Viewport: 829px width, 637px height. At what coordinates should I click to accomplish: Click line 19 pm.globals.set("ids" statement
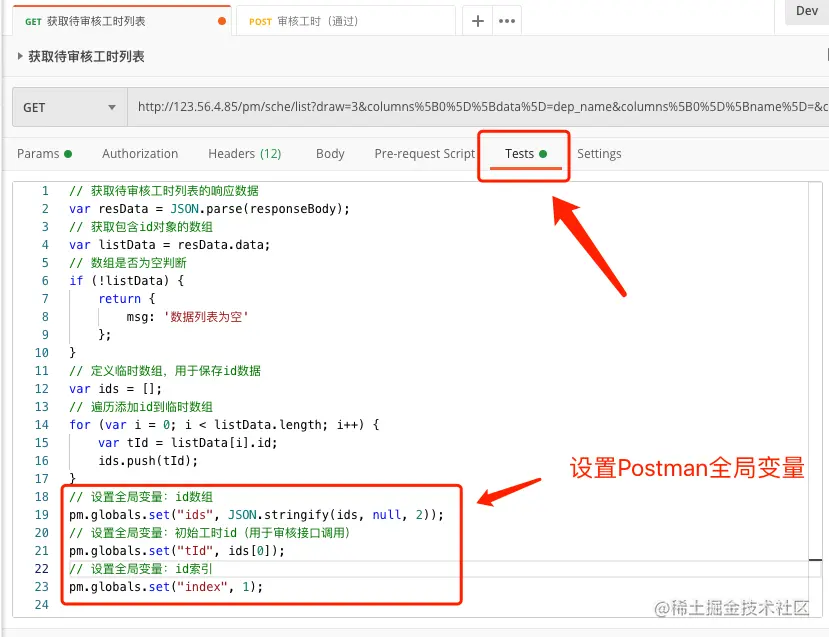tap(256, 514)
